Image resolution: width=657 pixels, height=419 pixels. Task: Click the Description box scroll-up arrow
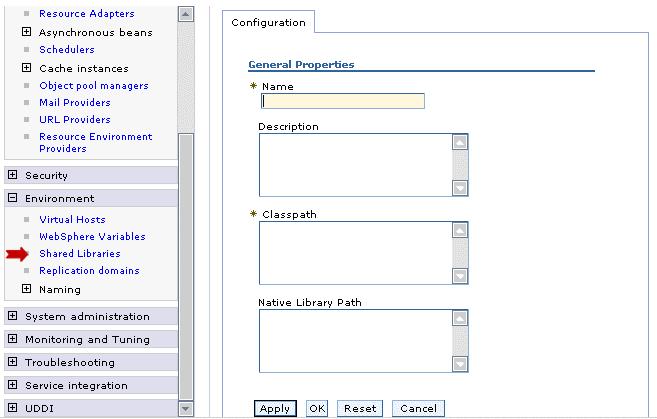pos(460,142)
